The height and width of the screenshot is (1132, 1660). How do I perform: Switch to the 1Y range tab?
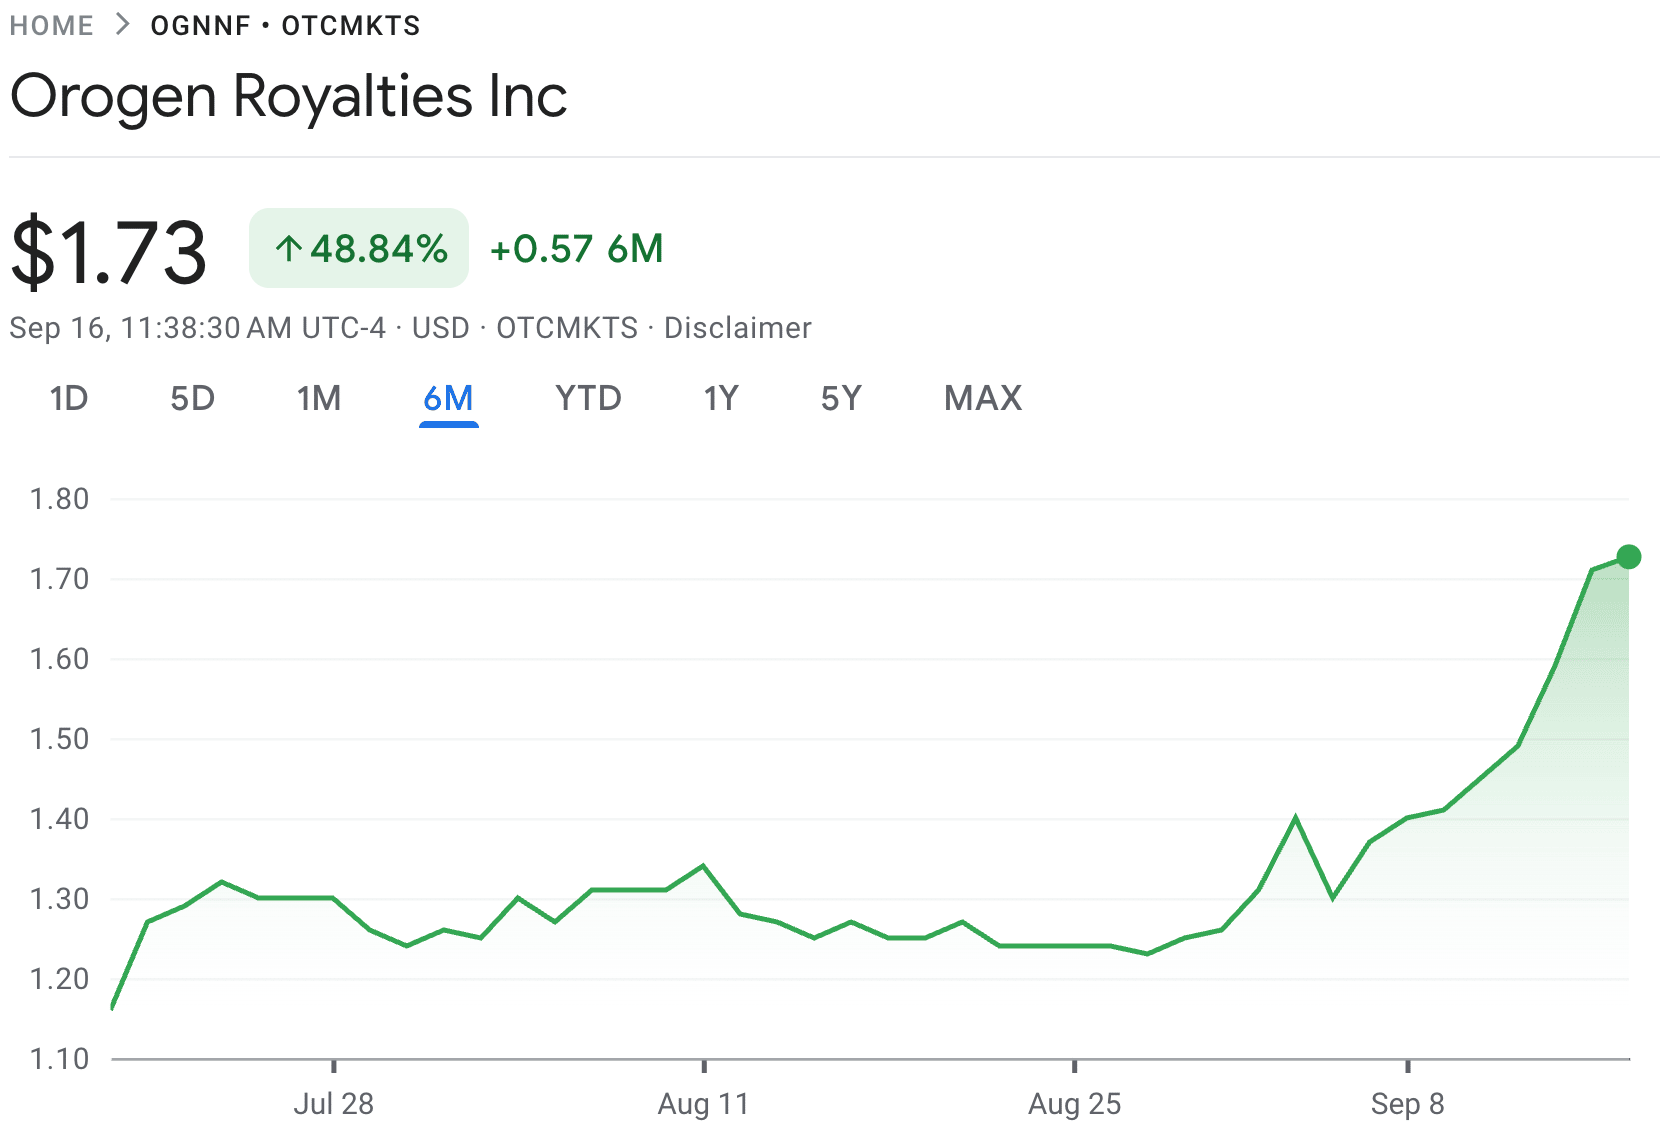tap(721, 399)
